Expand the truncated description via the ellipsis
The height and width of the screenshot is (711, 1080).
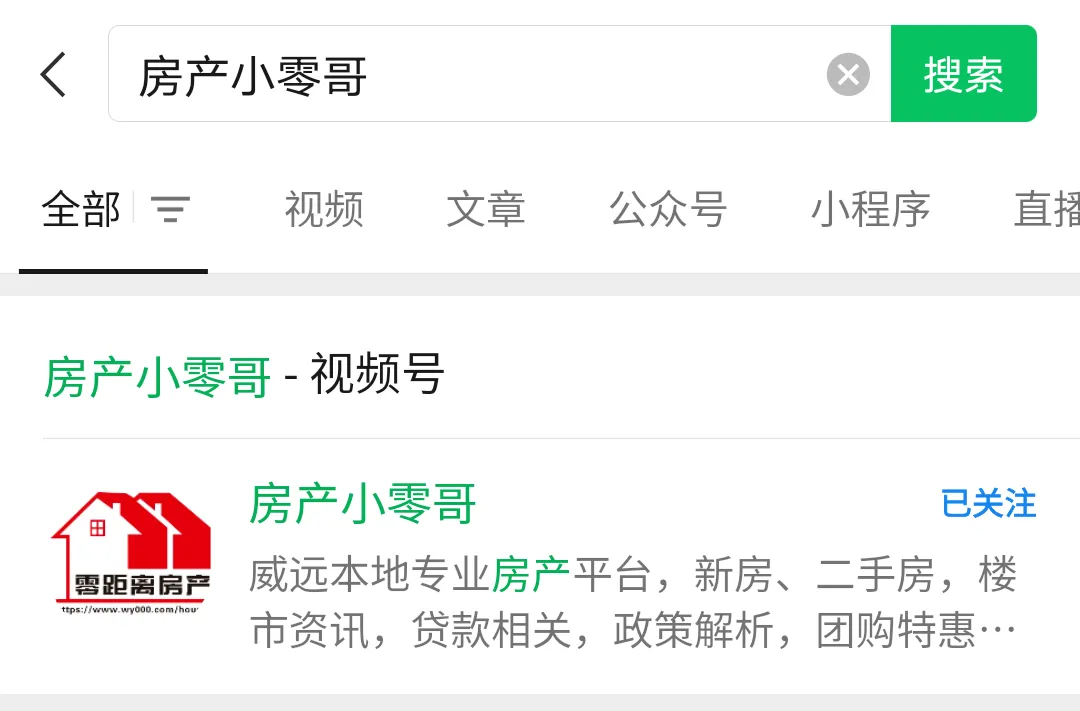click(997, 630)
